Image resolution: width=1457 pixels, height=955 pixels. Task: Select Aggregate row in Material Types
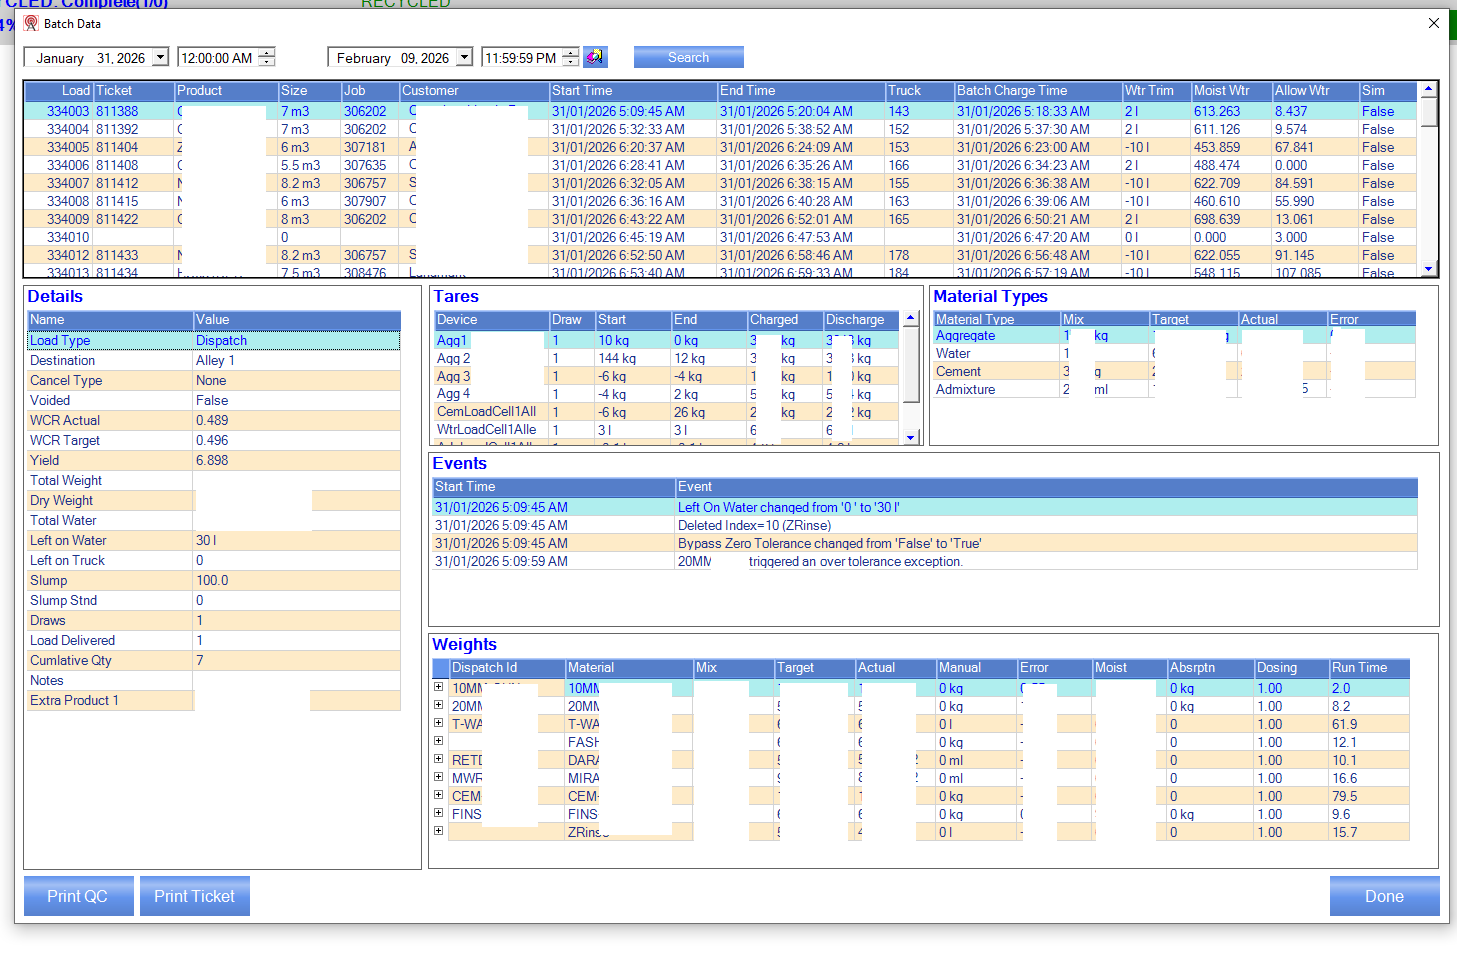pos(1174,335)
